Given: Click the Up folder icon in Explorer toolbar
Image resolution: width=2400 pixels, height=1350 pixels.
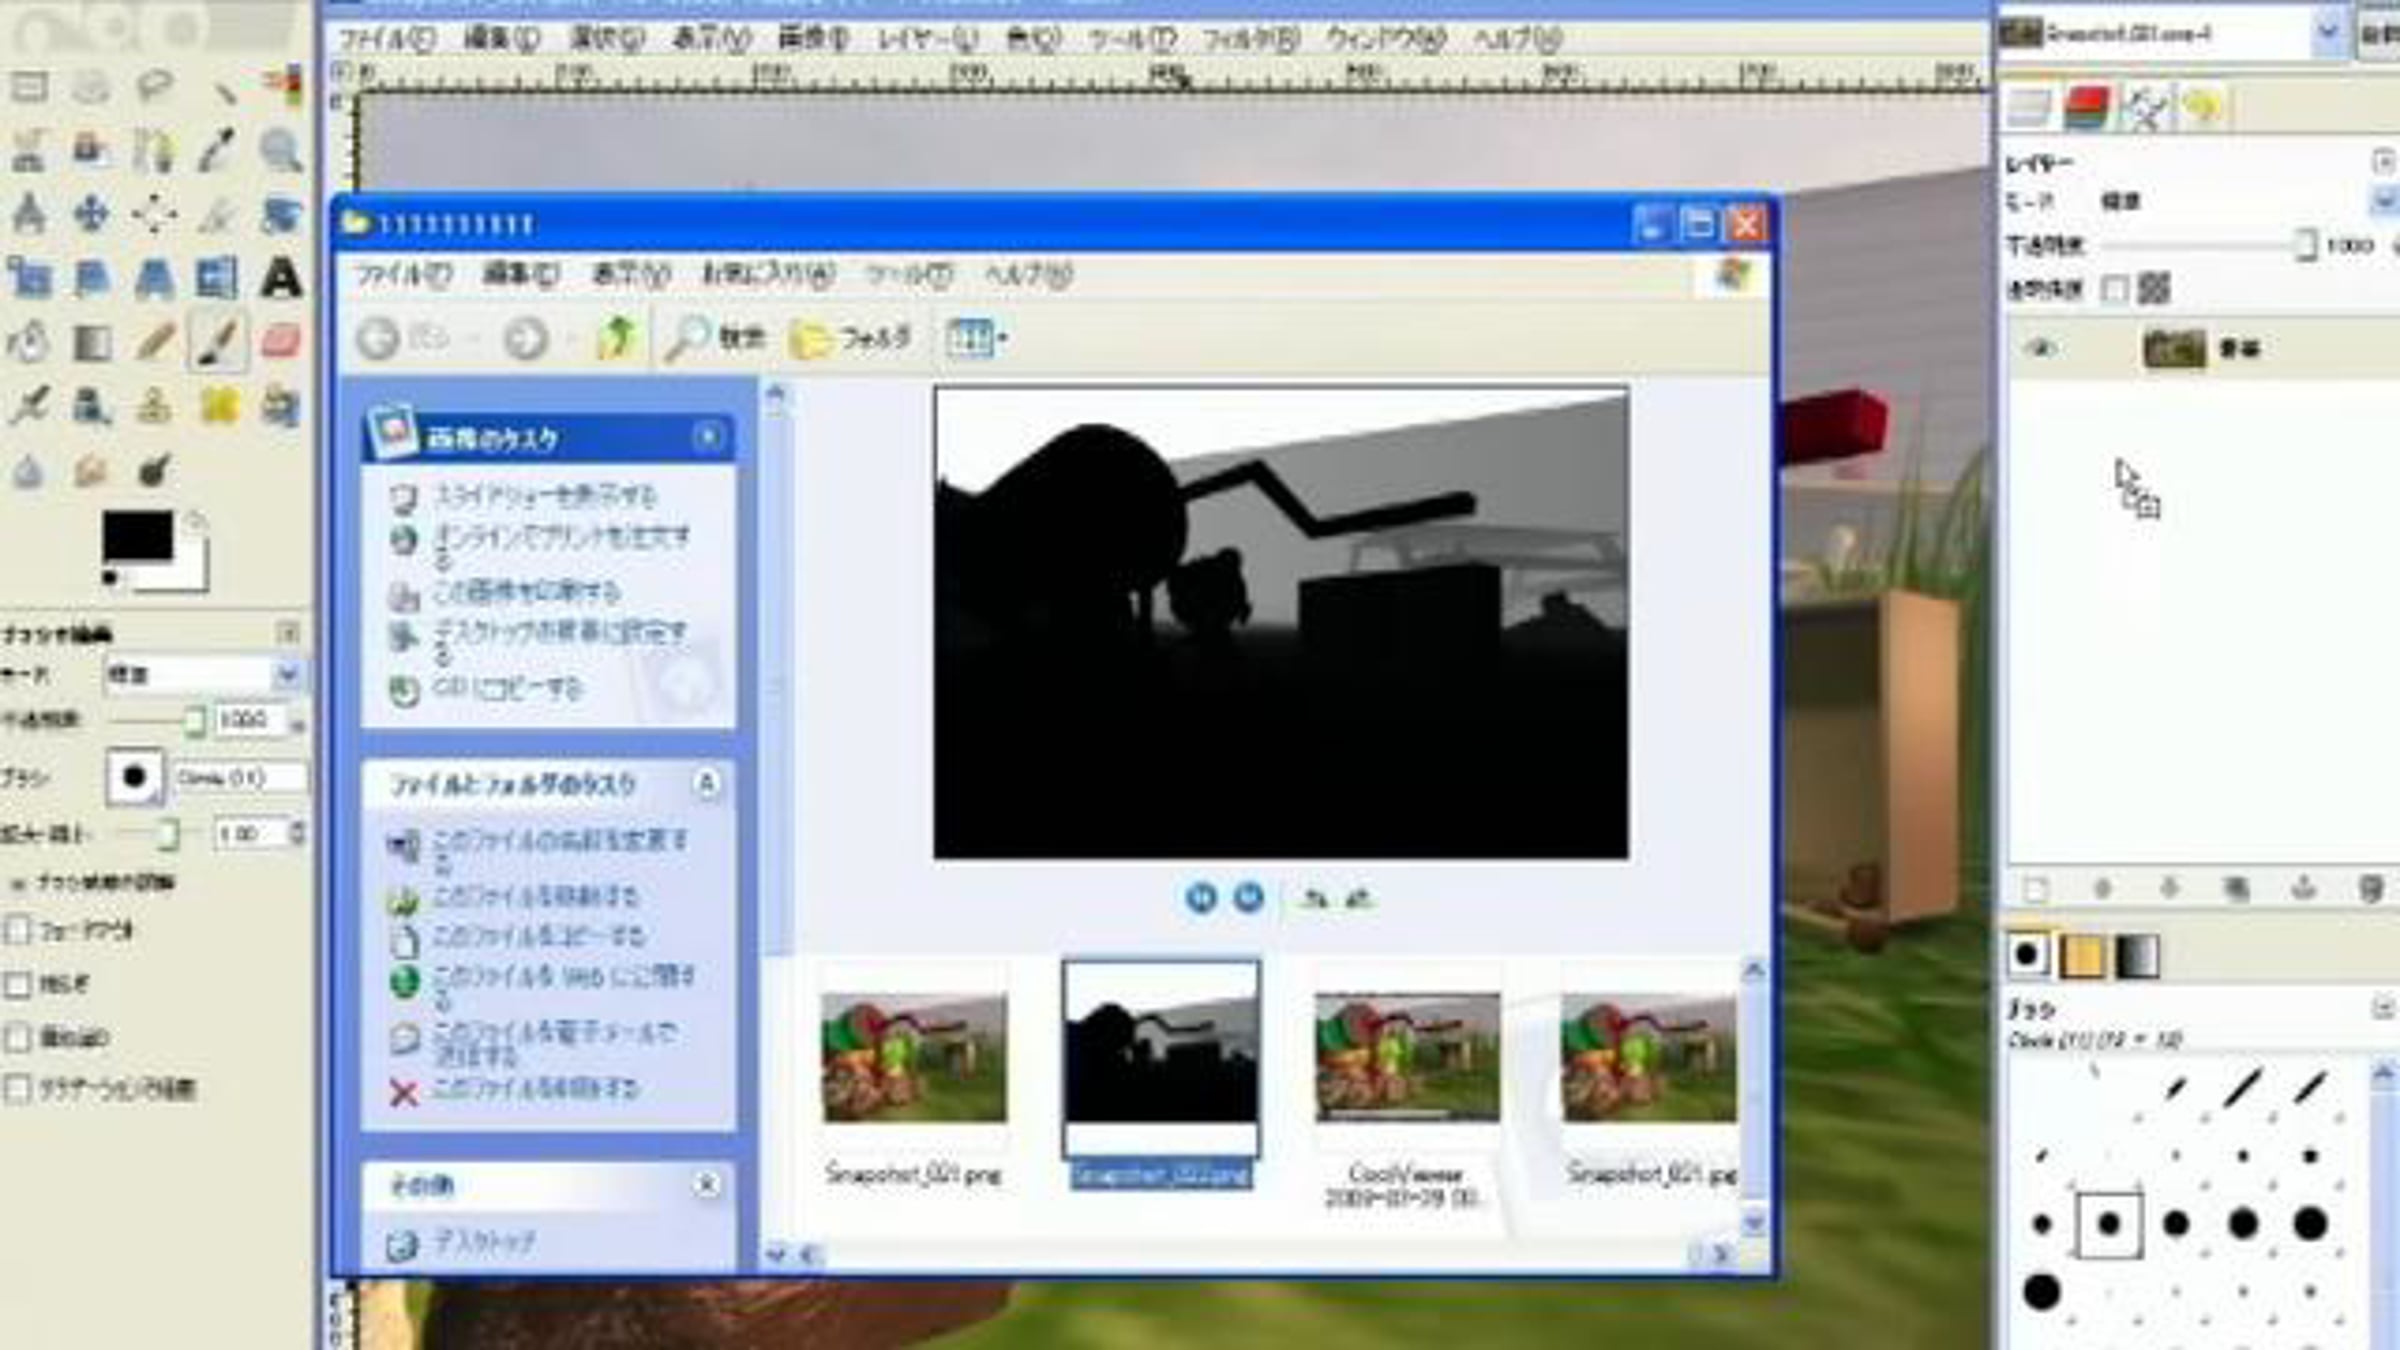Looking at the screenshot, I should point(617,339).
